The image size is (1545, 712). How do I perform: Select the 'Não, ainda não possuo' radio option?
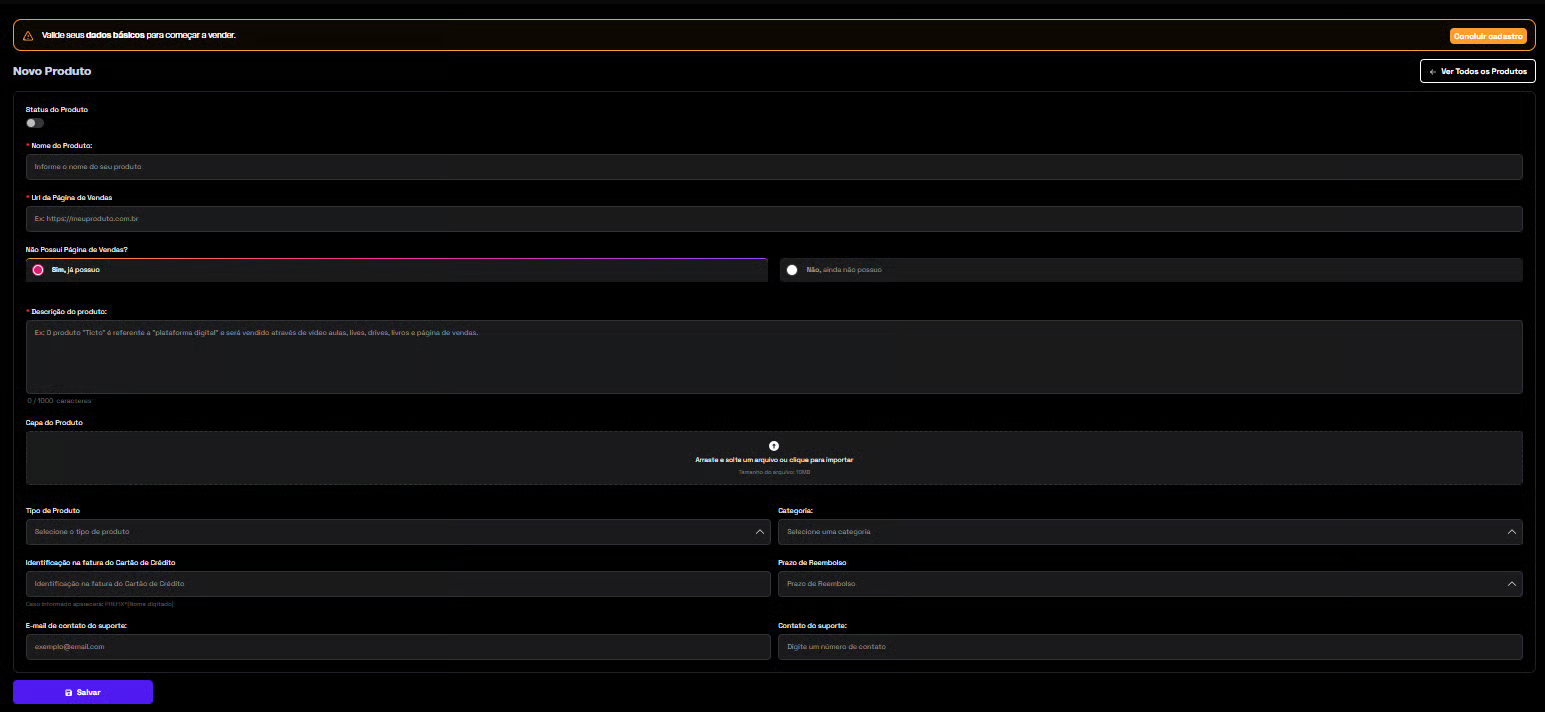coord(792,270)
